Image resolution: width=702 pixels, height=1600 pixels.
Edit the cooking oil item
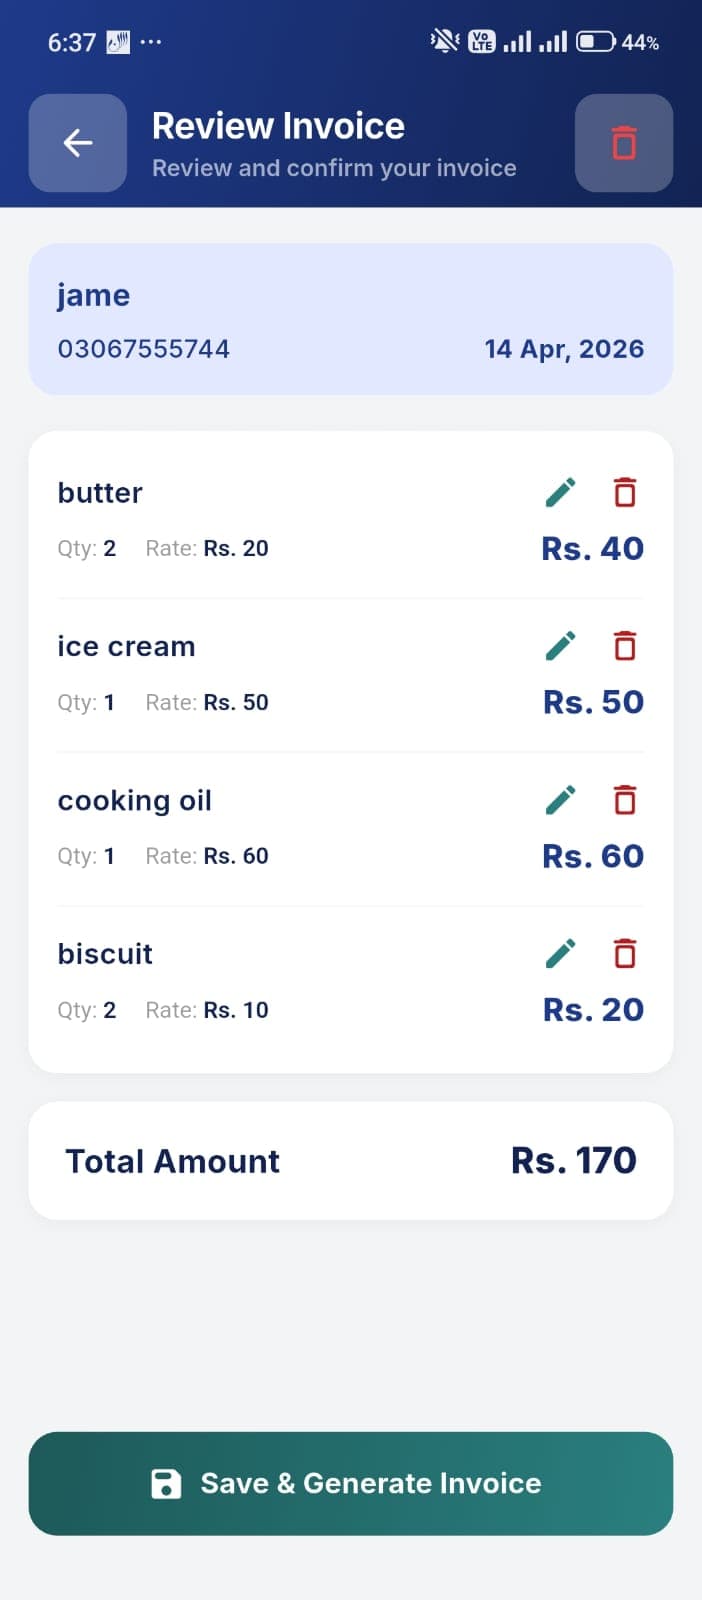tap(560, 800)
